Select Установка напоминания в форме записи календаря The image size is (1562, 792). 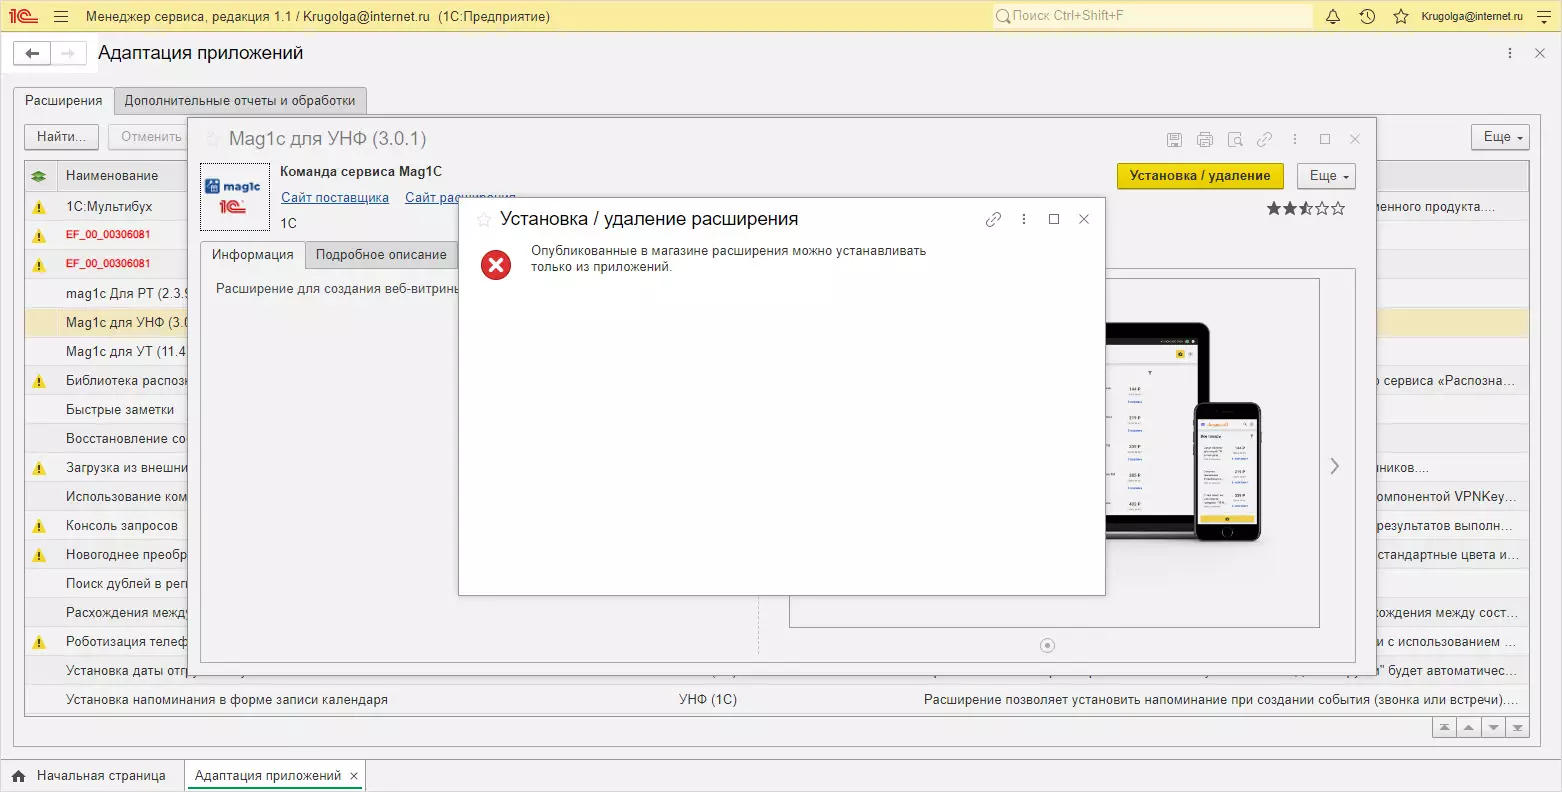pyautogui.click(x=776, y=700)
